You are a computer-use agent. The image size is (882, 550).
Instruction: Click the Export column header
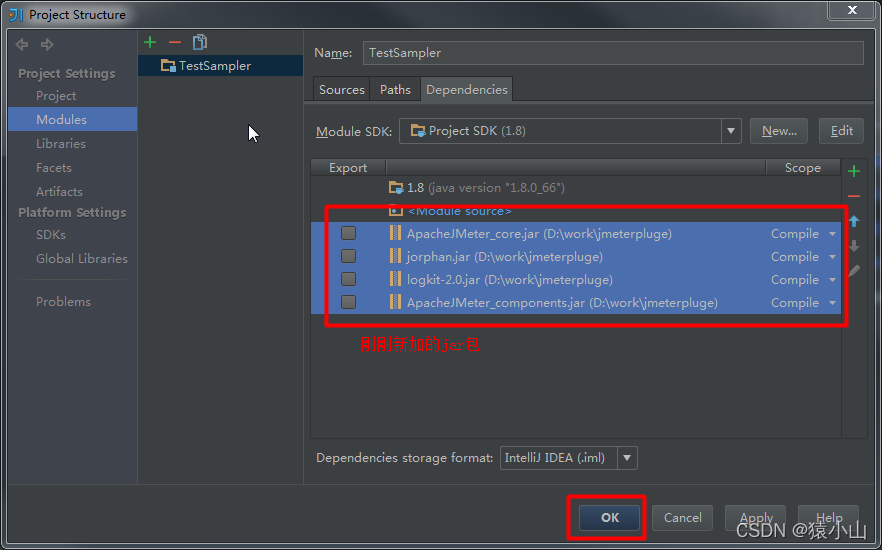(348, 168)
